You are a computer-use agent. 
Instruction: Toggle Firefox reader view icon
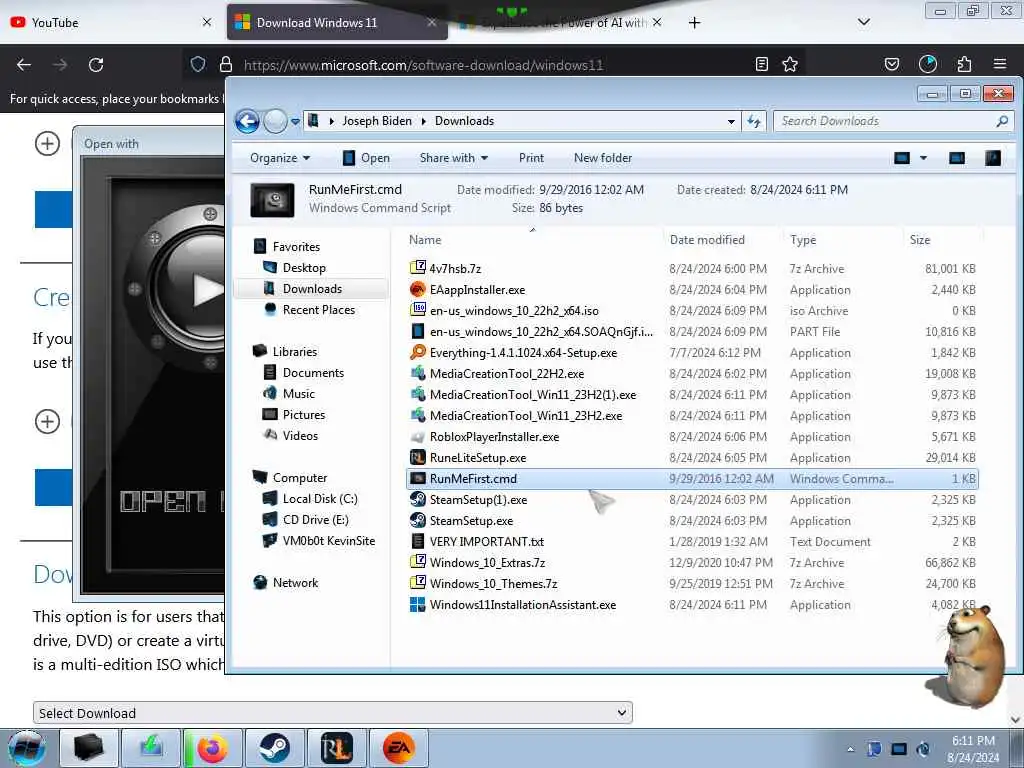coord(761,64)
